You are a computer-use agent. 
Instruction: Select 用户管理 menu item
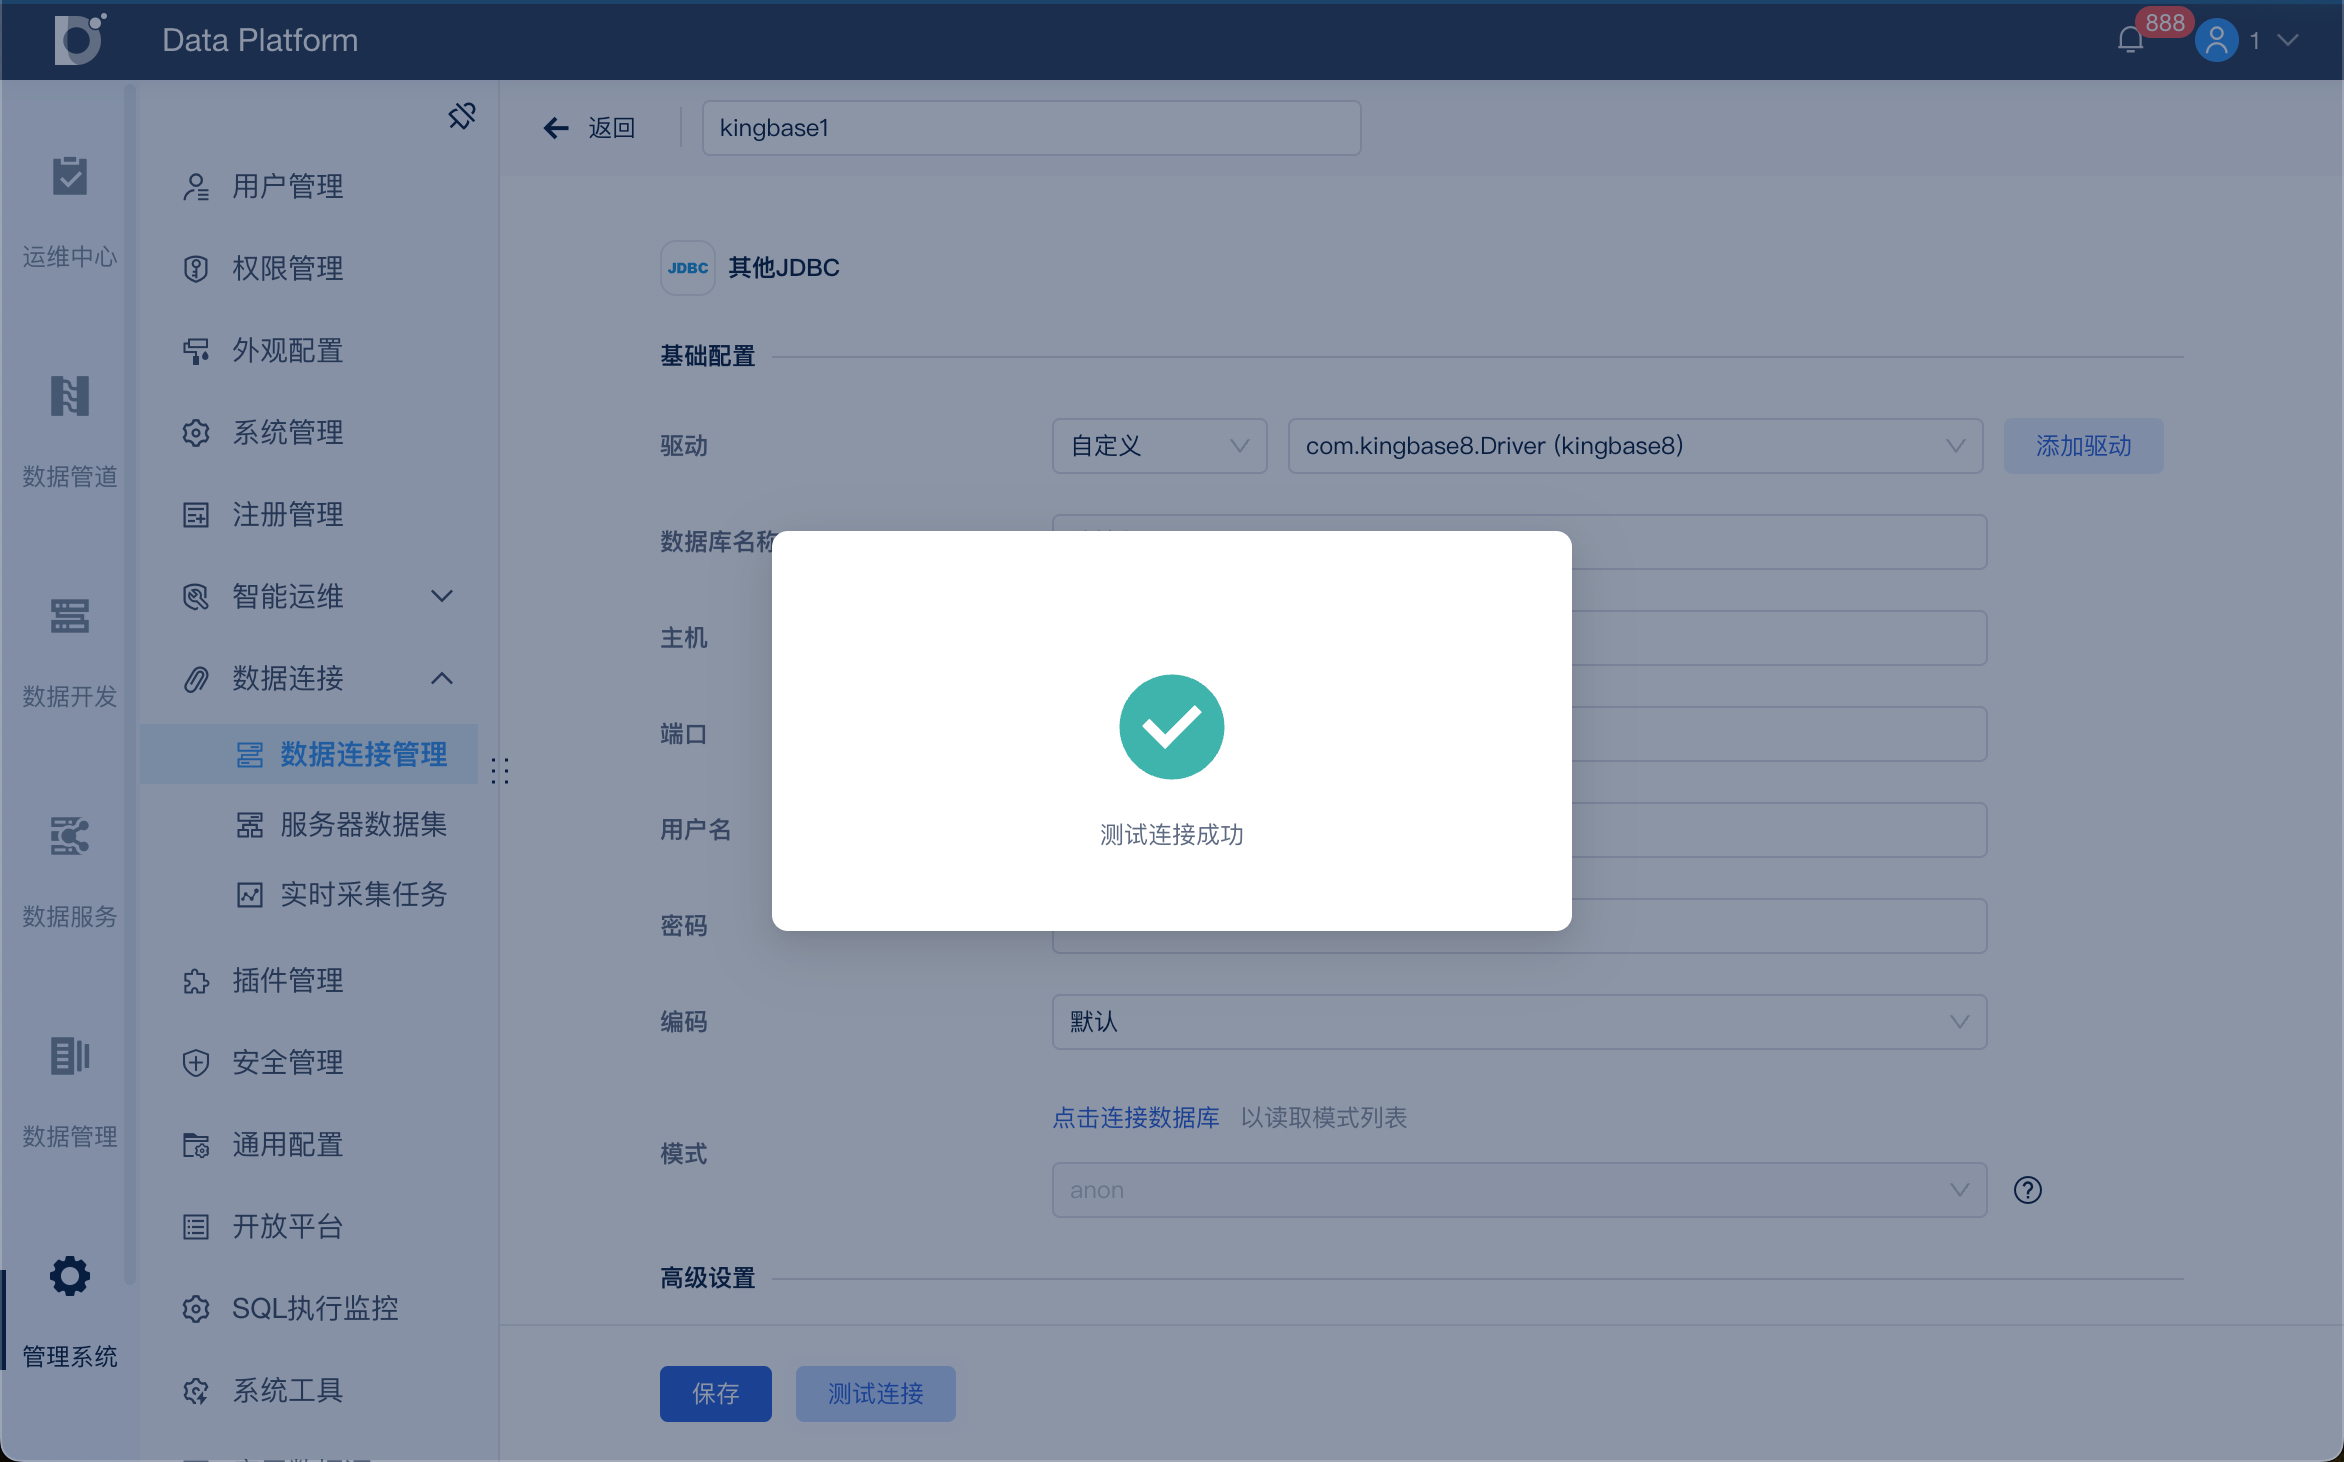287,187
